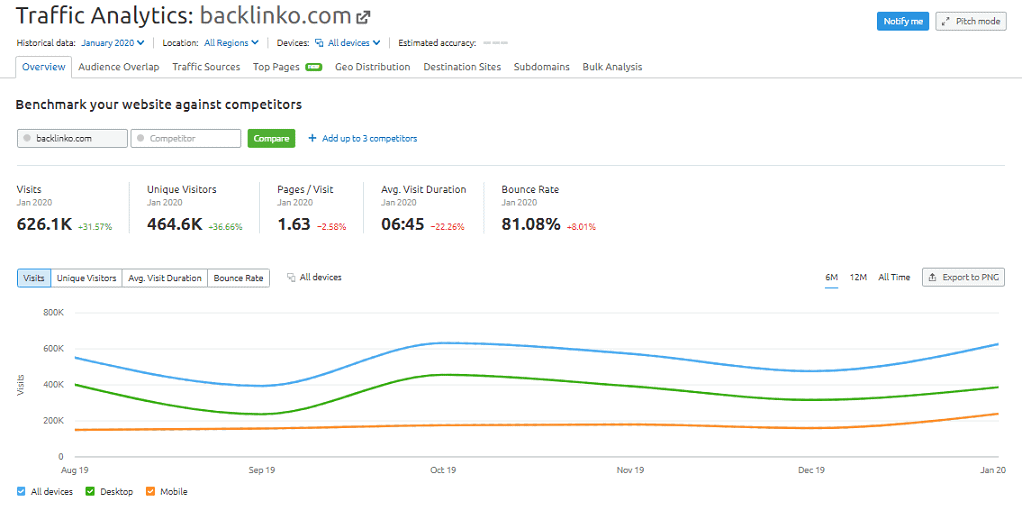Select the 12M time range

click(858, 277)
